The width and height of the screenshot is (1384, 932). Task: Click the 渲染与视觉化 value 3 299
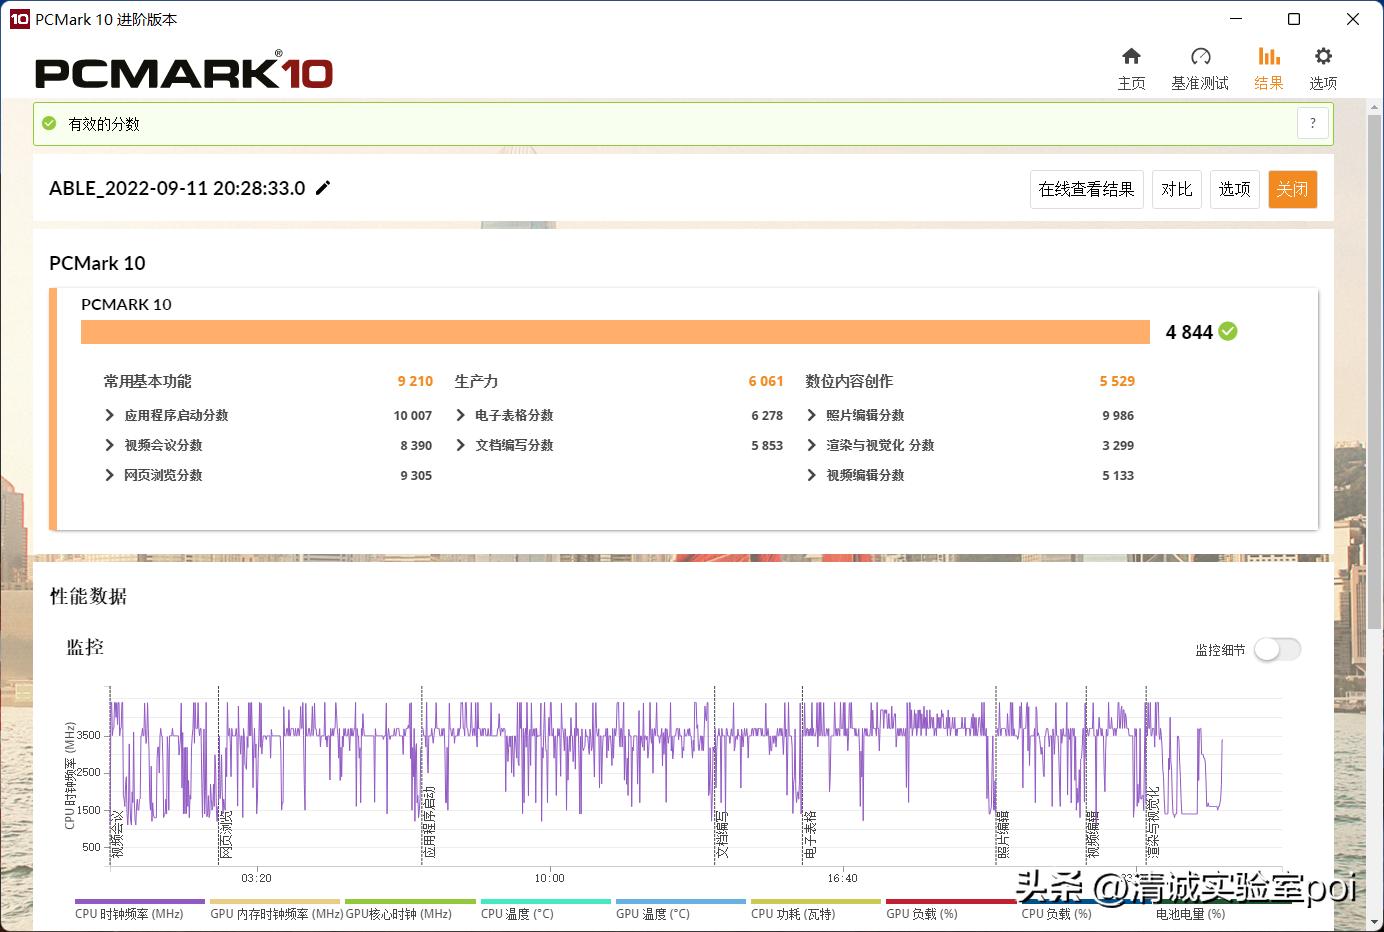coord(1118,445)
